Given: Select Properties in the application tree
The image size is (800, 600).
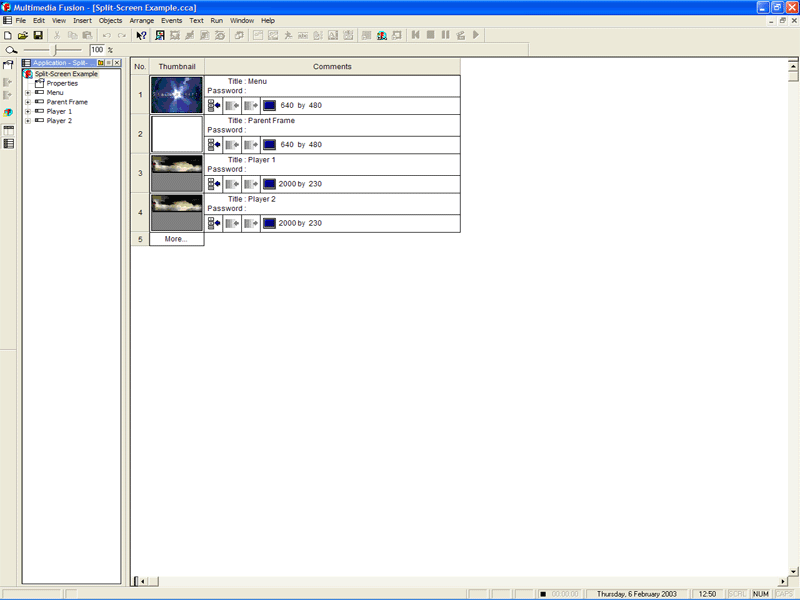Looking at the screenshot, I should coord(61,83).
